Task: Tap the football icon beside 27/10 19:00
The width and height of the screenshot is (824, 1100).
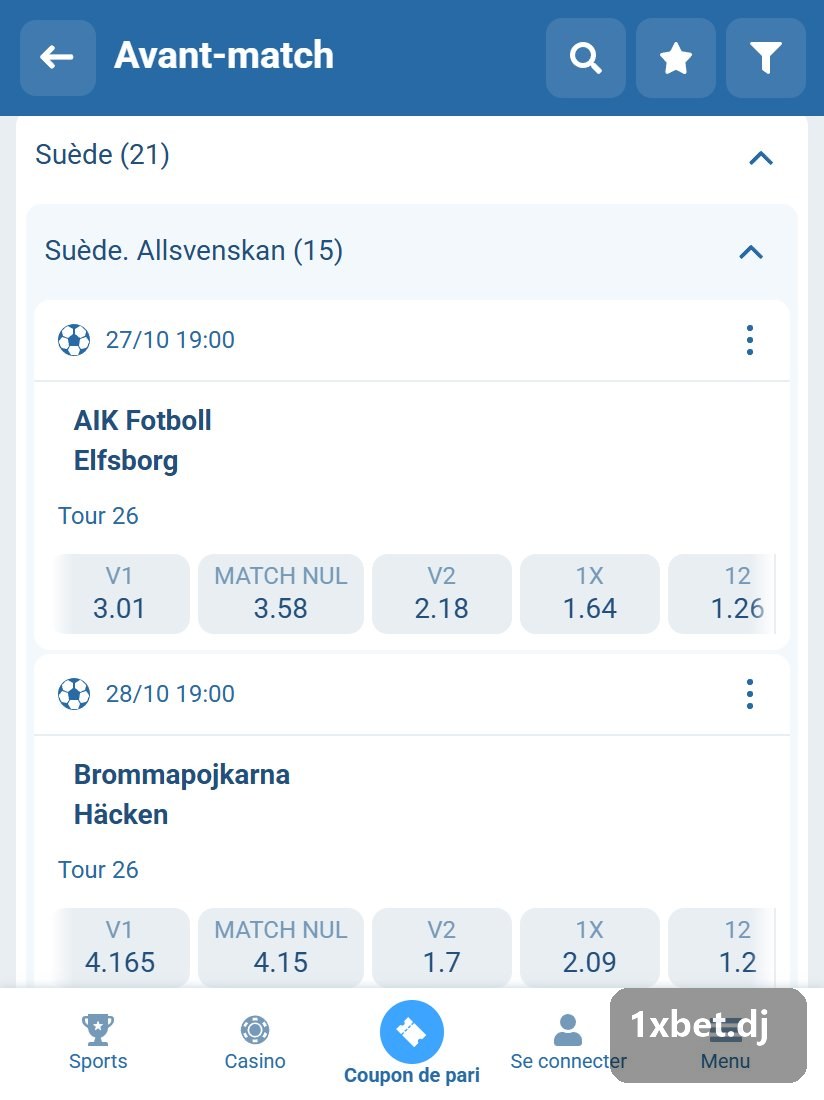Action: tap(74, 340)
